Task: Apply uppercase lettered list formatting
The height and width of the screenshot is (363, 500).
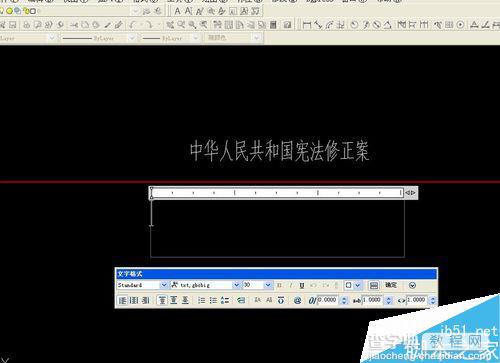Action: tap(225, 300)
